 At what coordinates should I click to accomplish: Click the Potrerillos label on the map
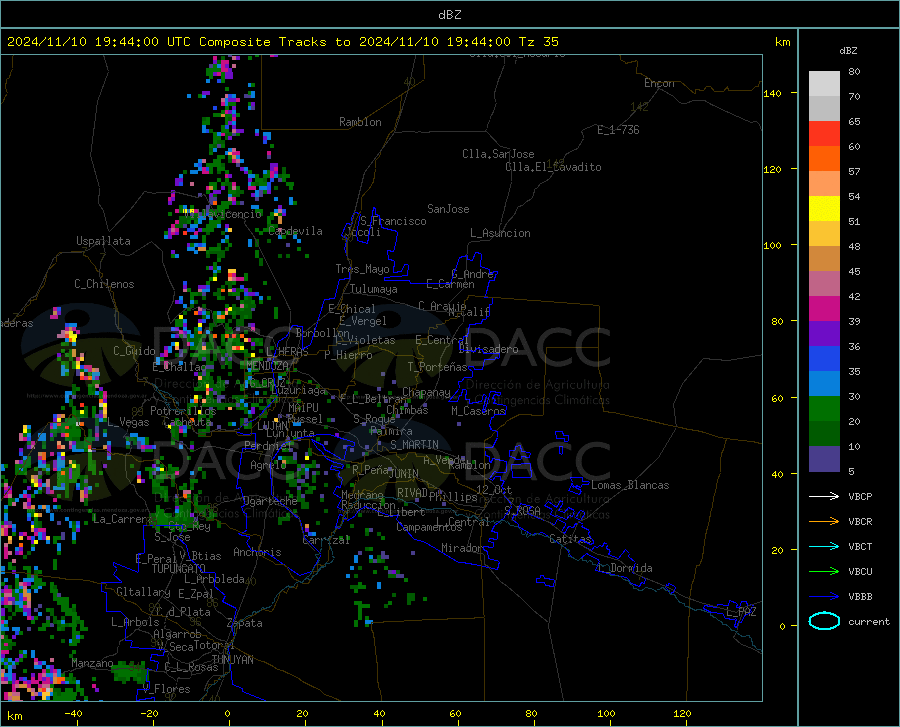click(x=183, y=411)
